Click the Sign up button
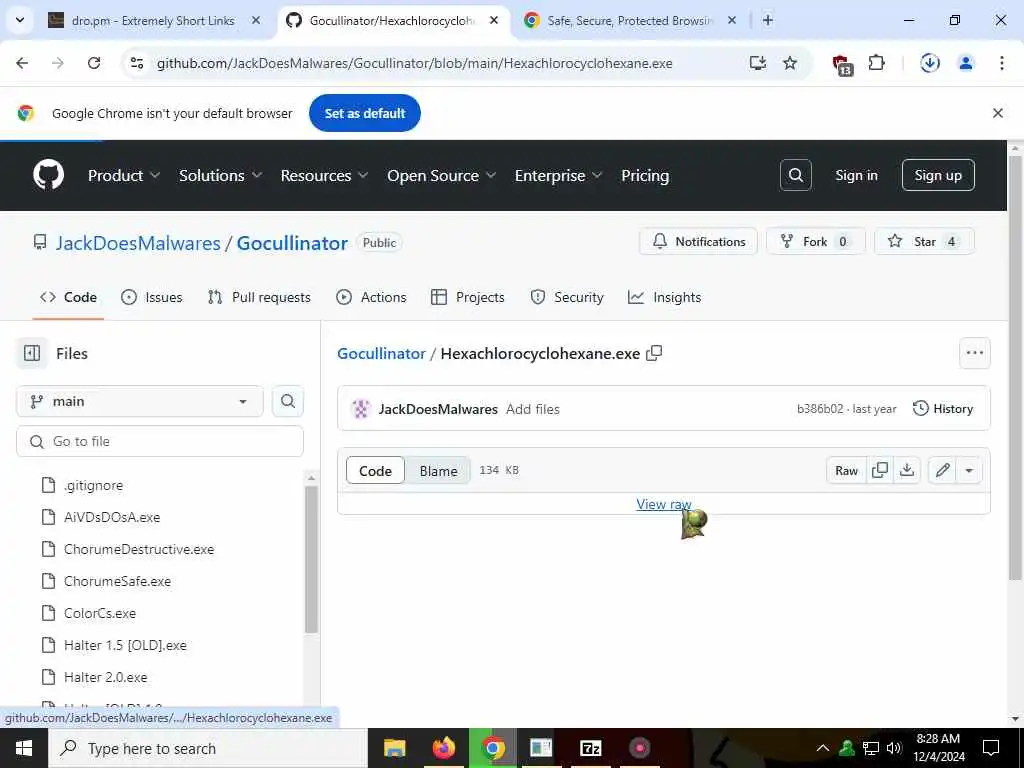Image resolution: width=1024 pixels, height=768 pixels. [x=938, y=175]
